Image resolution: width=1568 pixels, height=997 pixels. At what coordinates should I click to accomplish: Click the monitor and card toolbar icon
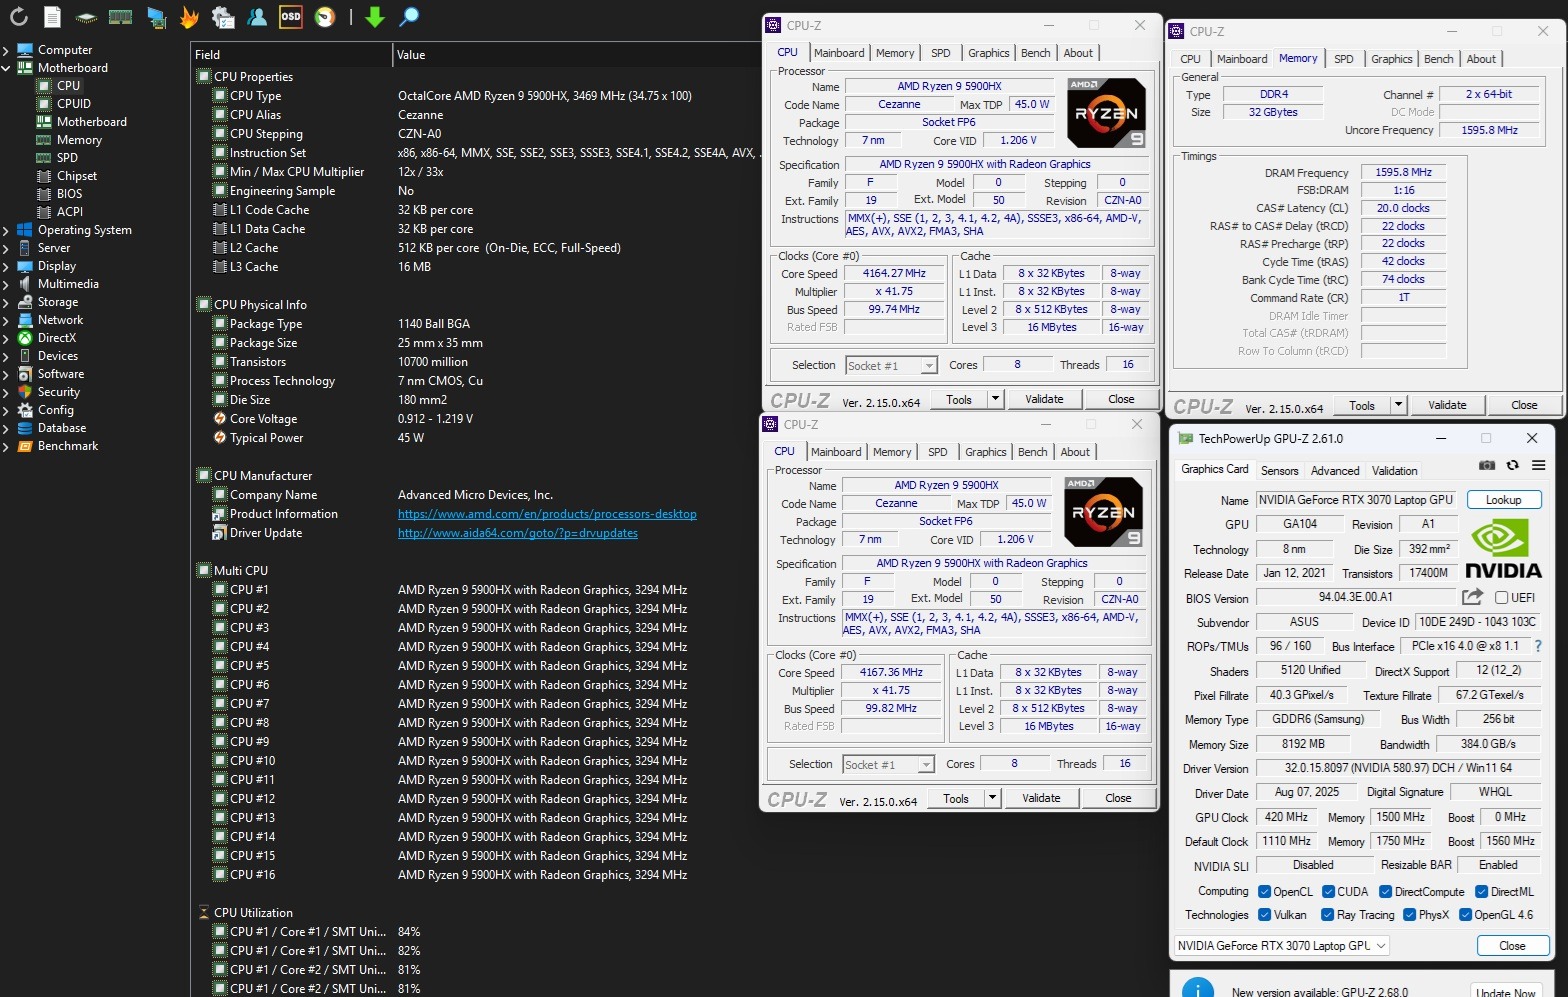pos(156,17)
